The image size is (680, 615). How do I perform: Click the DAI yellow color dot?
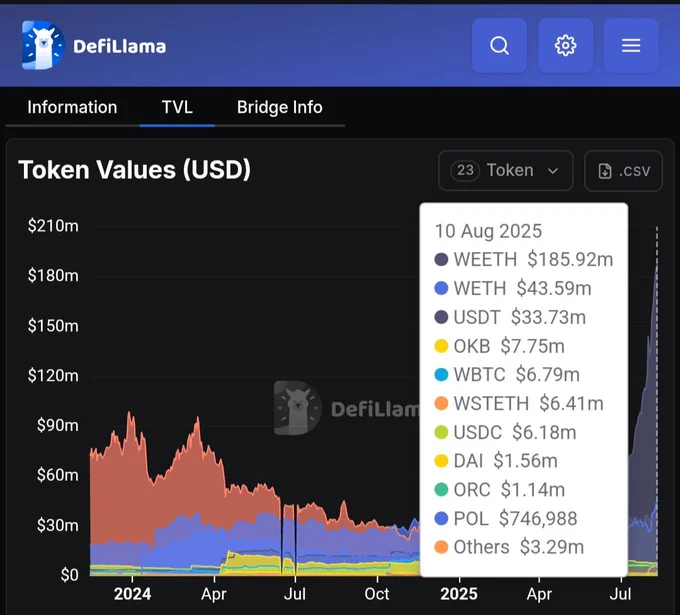tap(441, 461)
